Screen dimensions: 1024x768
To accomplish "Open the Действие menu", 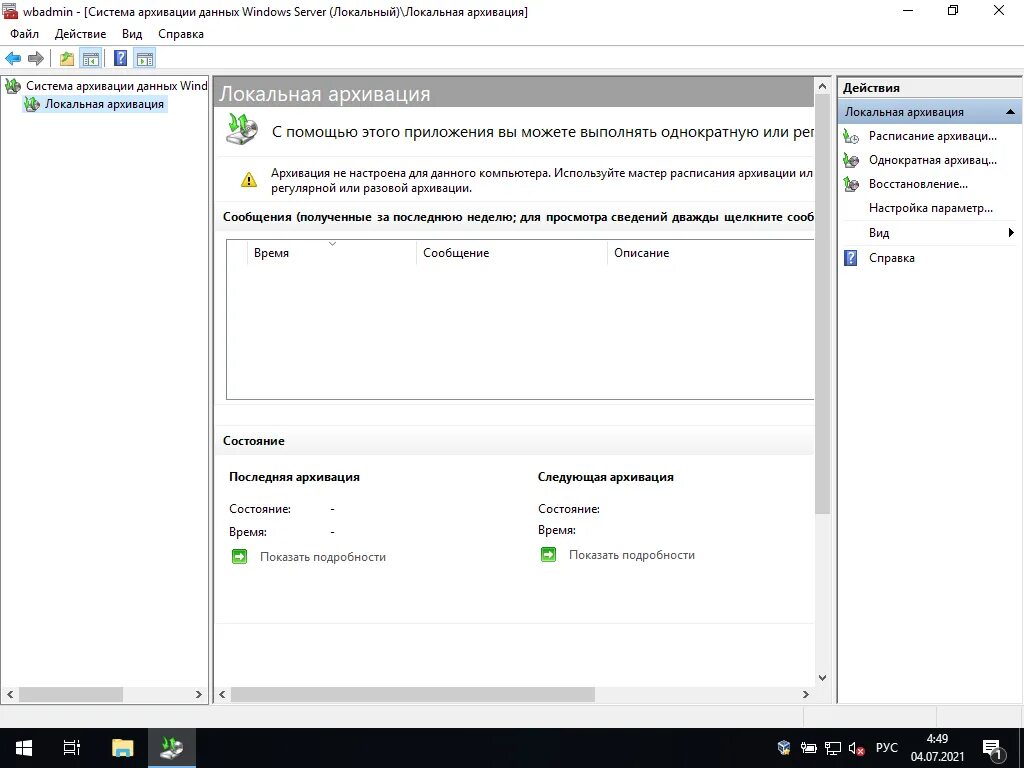I will (80, 33).
